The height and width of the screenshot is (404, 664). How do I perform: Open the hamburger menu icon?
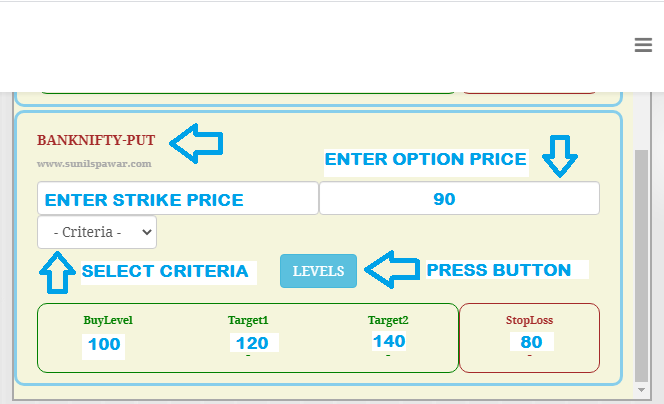(x=643, y=45)
